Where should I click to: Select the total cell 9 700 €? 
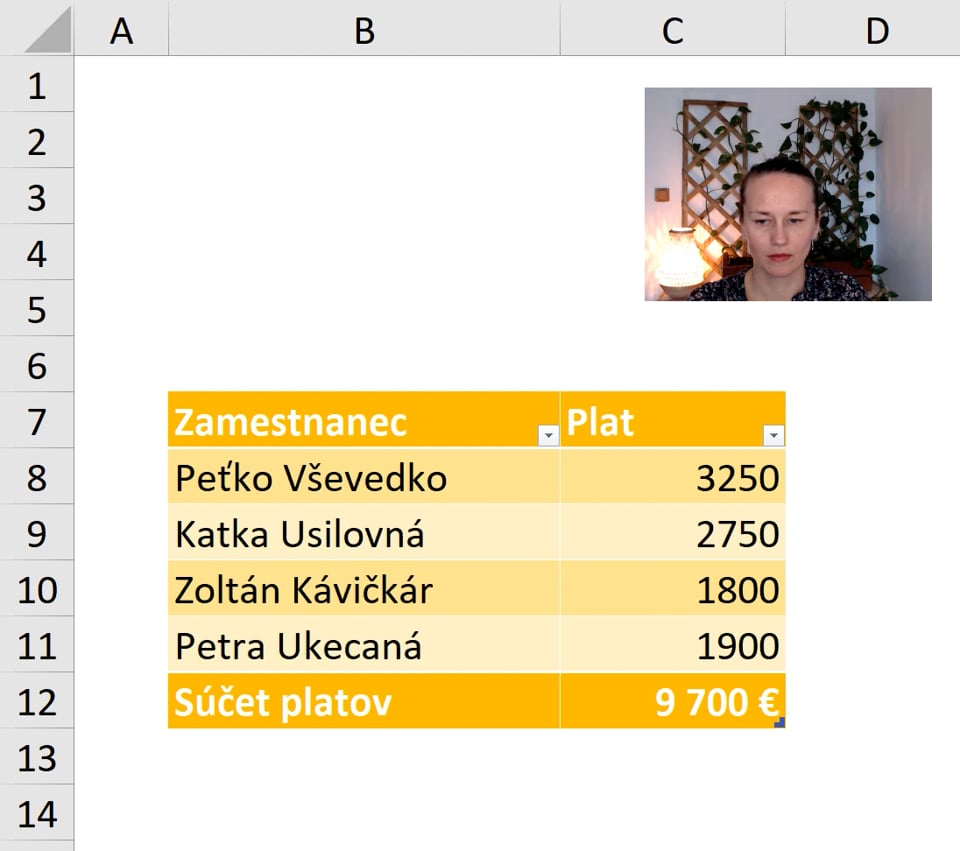click(x=673, y=701)
